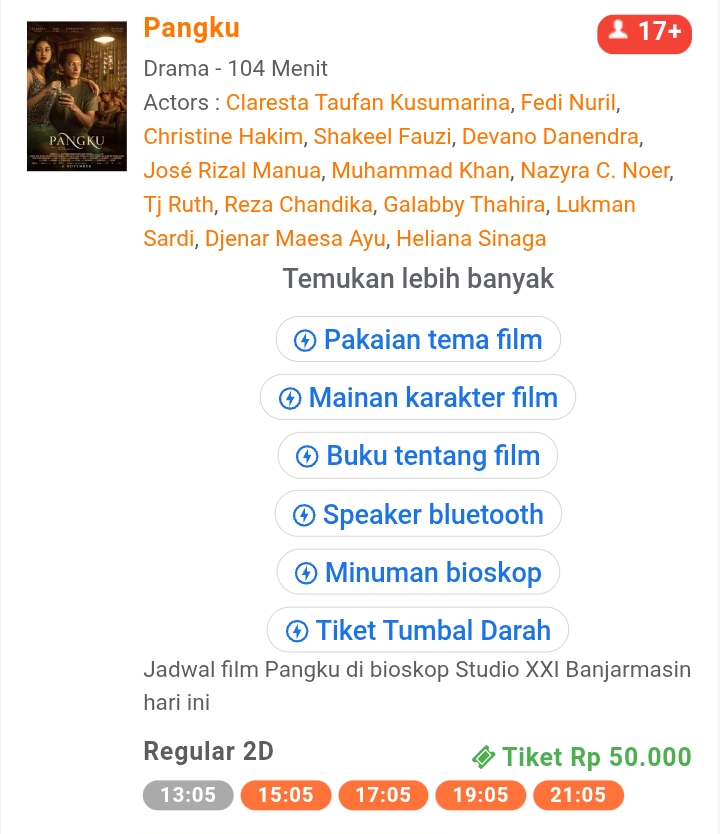
Task: Click the lightning icon beside Buku tentang film
Action: pos(308,456)
